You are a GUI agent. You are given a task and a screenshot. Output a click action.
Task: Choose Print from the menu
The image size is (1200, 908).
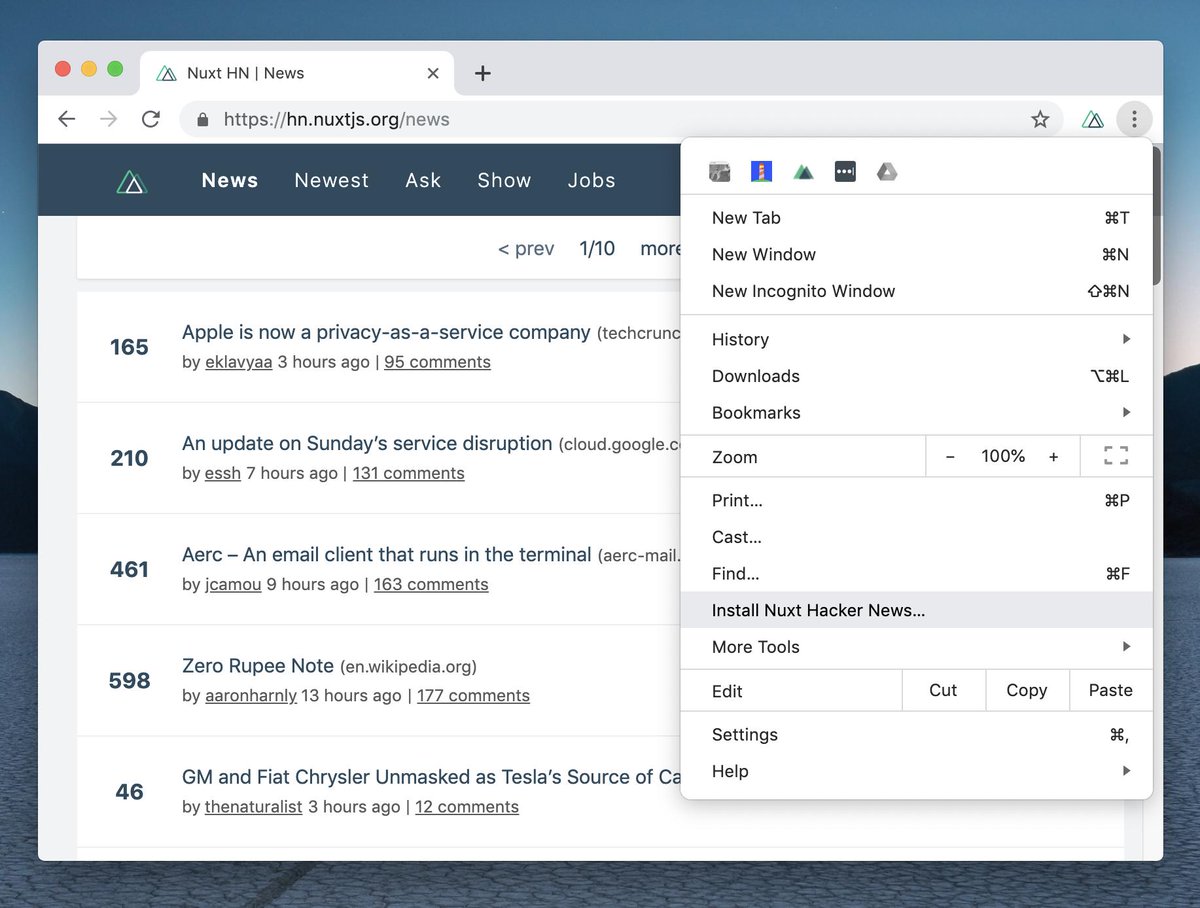click(x=917, y=501)
